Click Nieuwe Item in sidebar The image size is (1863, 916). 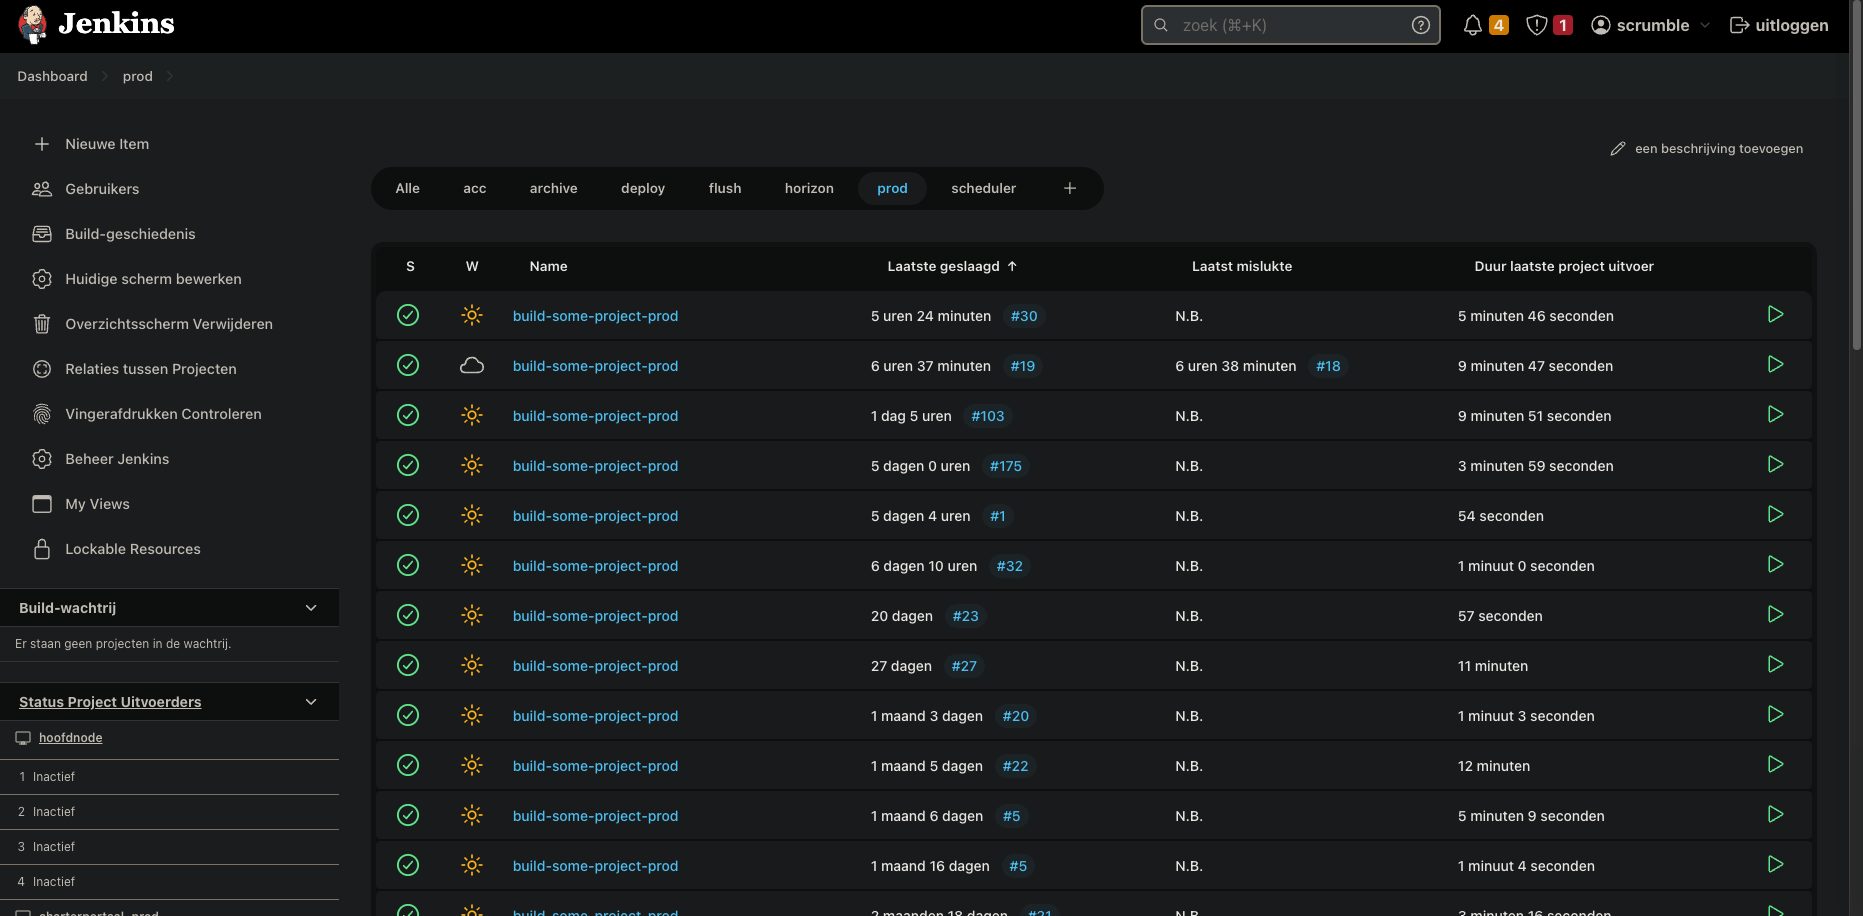point(107,144)
